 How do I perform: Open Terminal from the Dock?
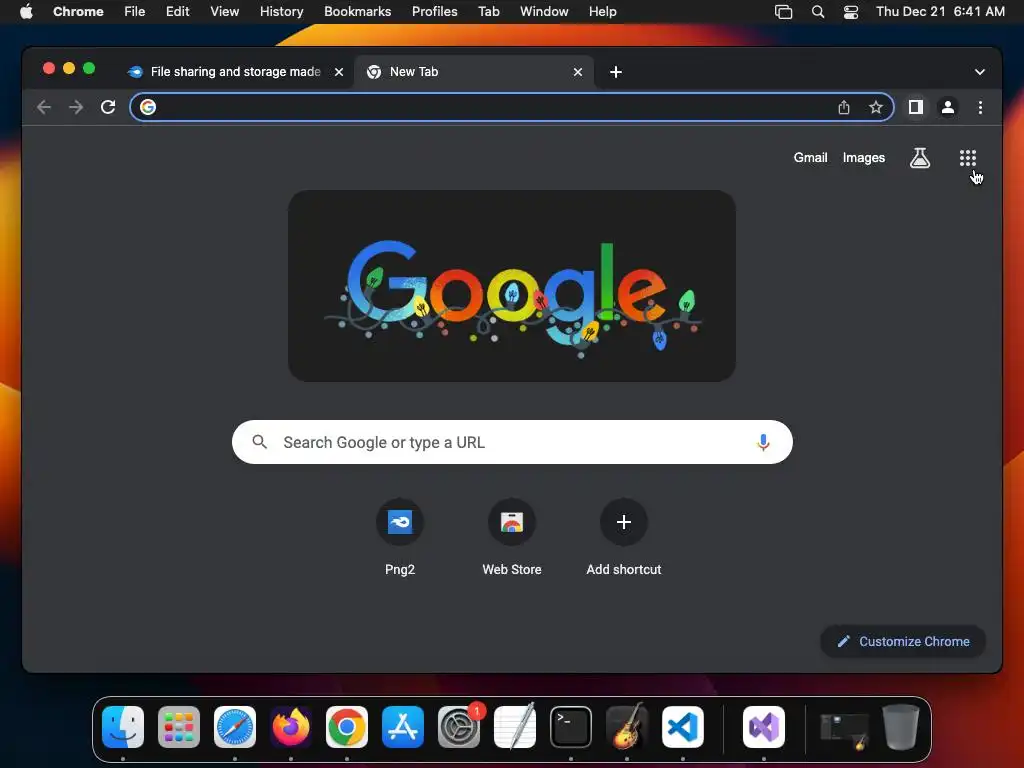tap(571, 727)
